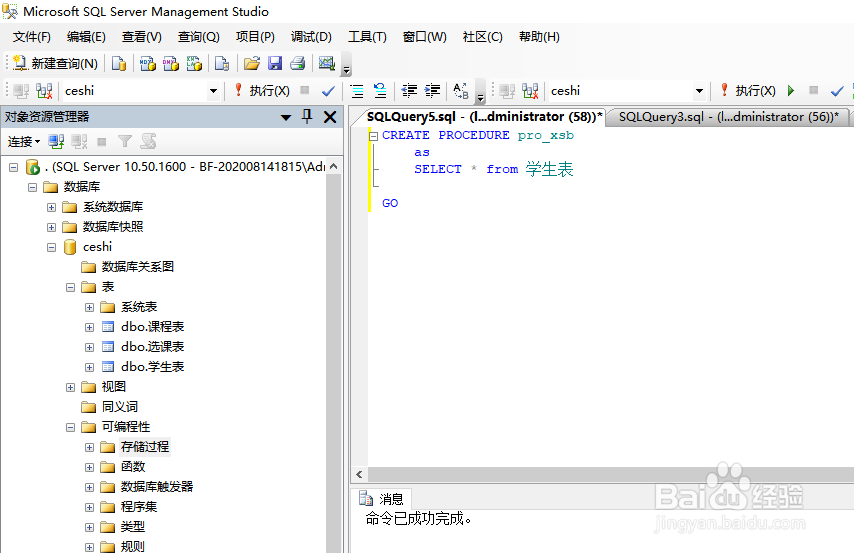Click the comment out selected lines icon
This screenshot has width=854, height=553.
(x=357, y=91)
